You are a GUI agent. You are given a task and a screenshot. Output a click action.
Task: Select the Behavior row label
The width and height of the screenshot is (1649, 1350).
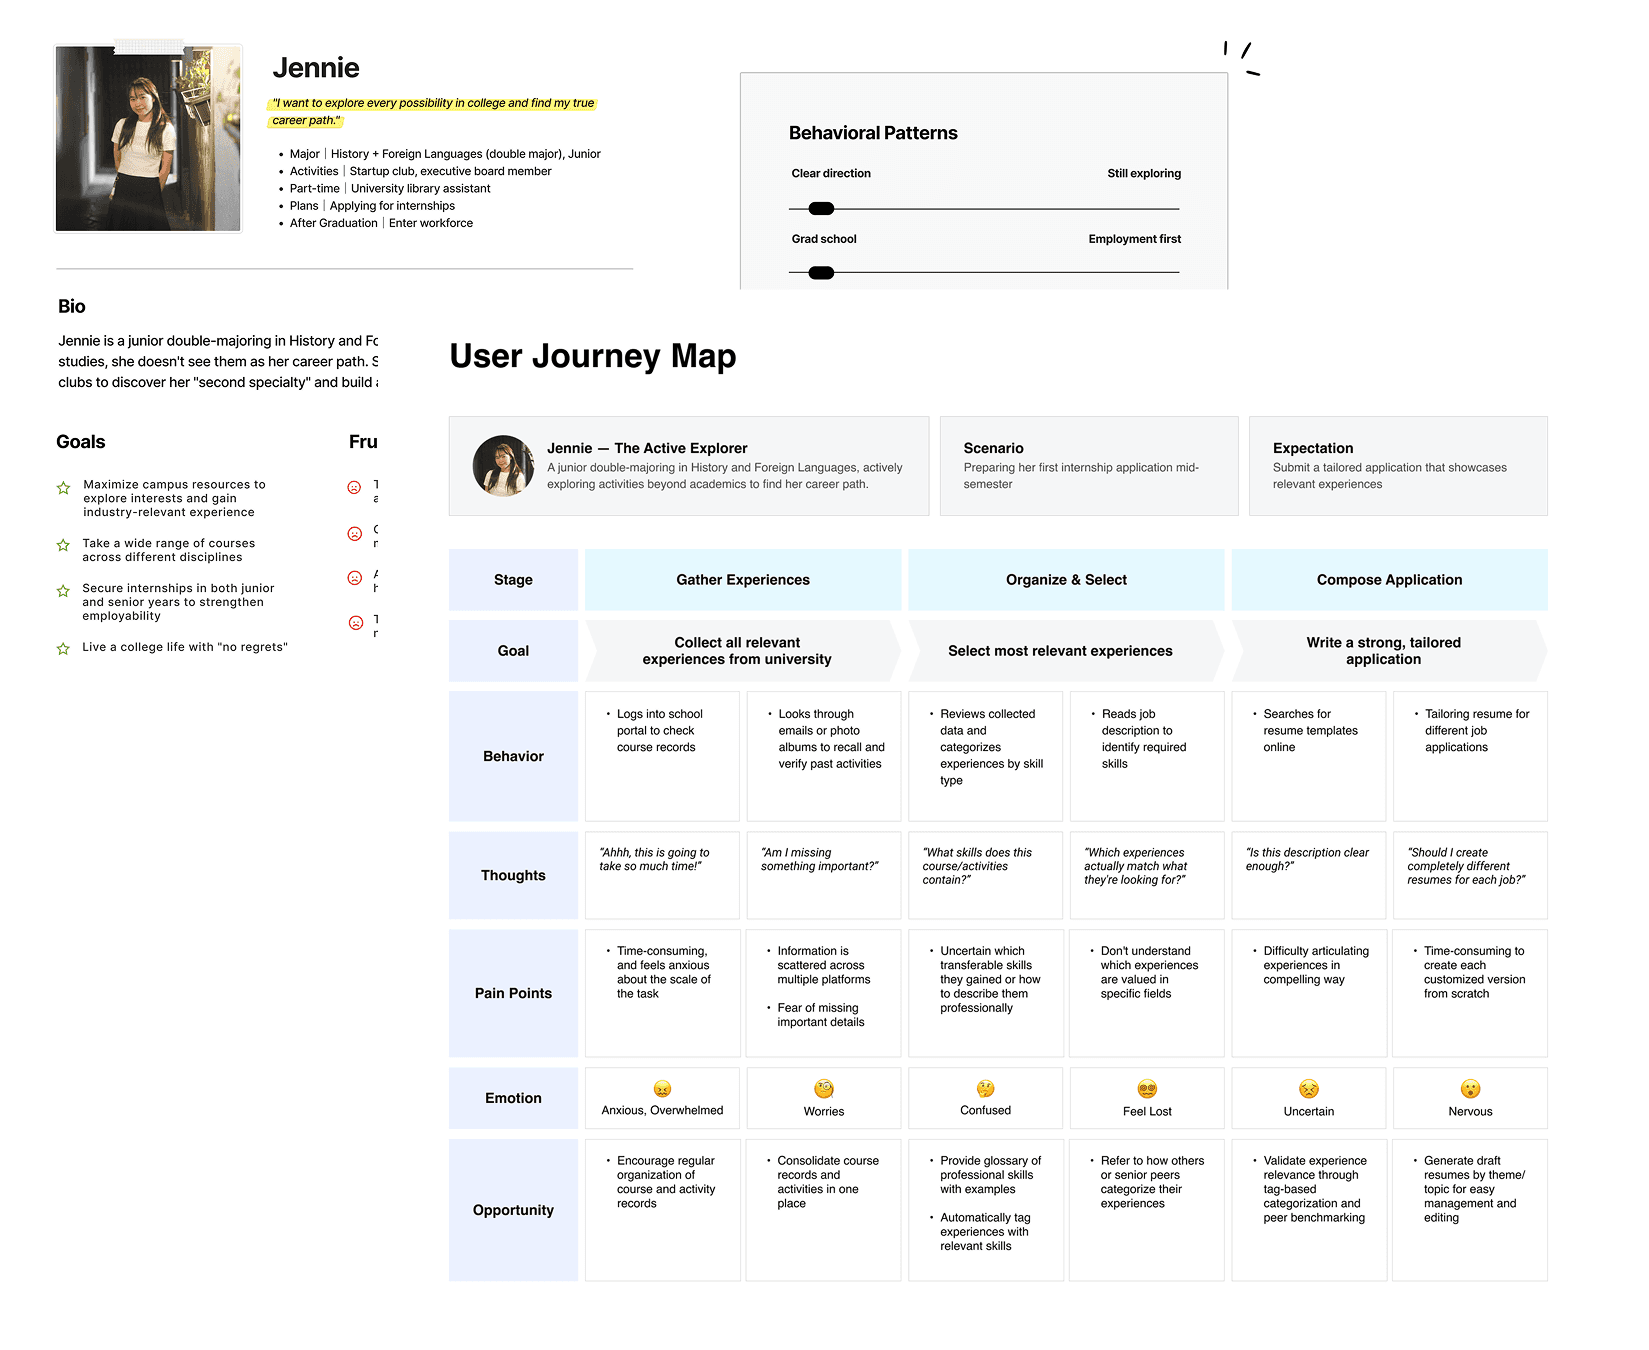pyautogui.click(x=513, y=756)
